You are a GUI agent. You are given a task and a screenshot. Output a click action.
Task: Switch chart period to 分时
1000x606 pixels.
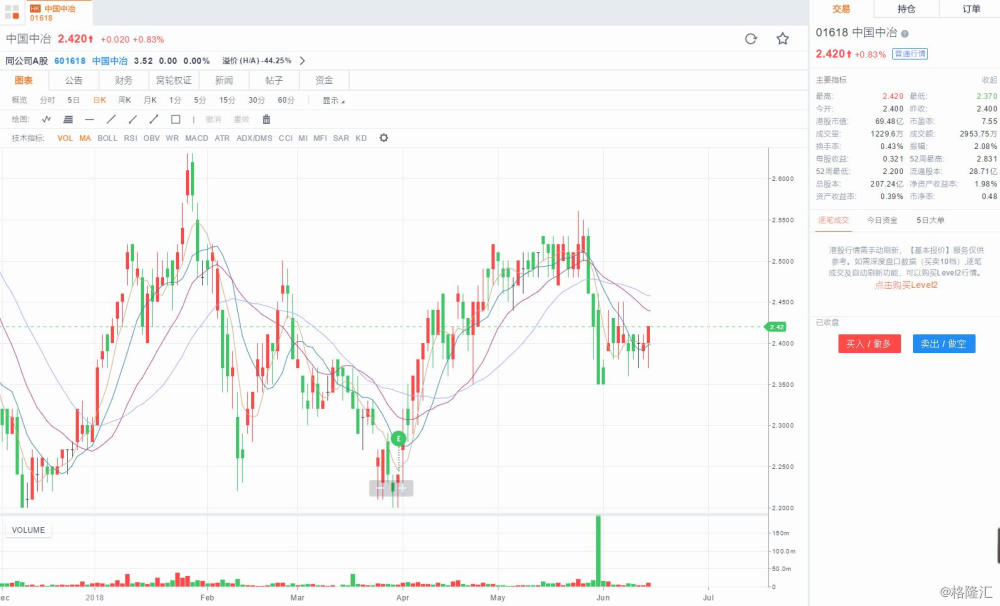(47, 100)
